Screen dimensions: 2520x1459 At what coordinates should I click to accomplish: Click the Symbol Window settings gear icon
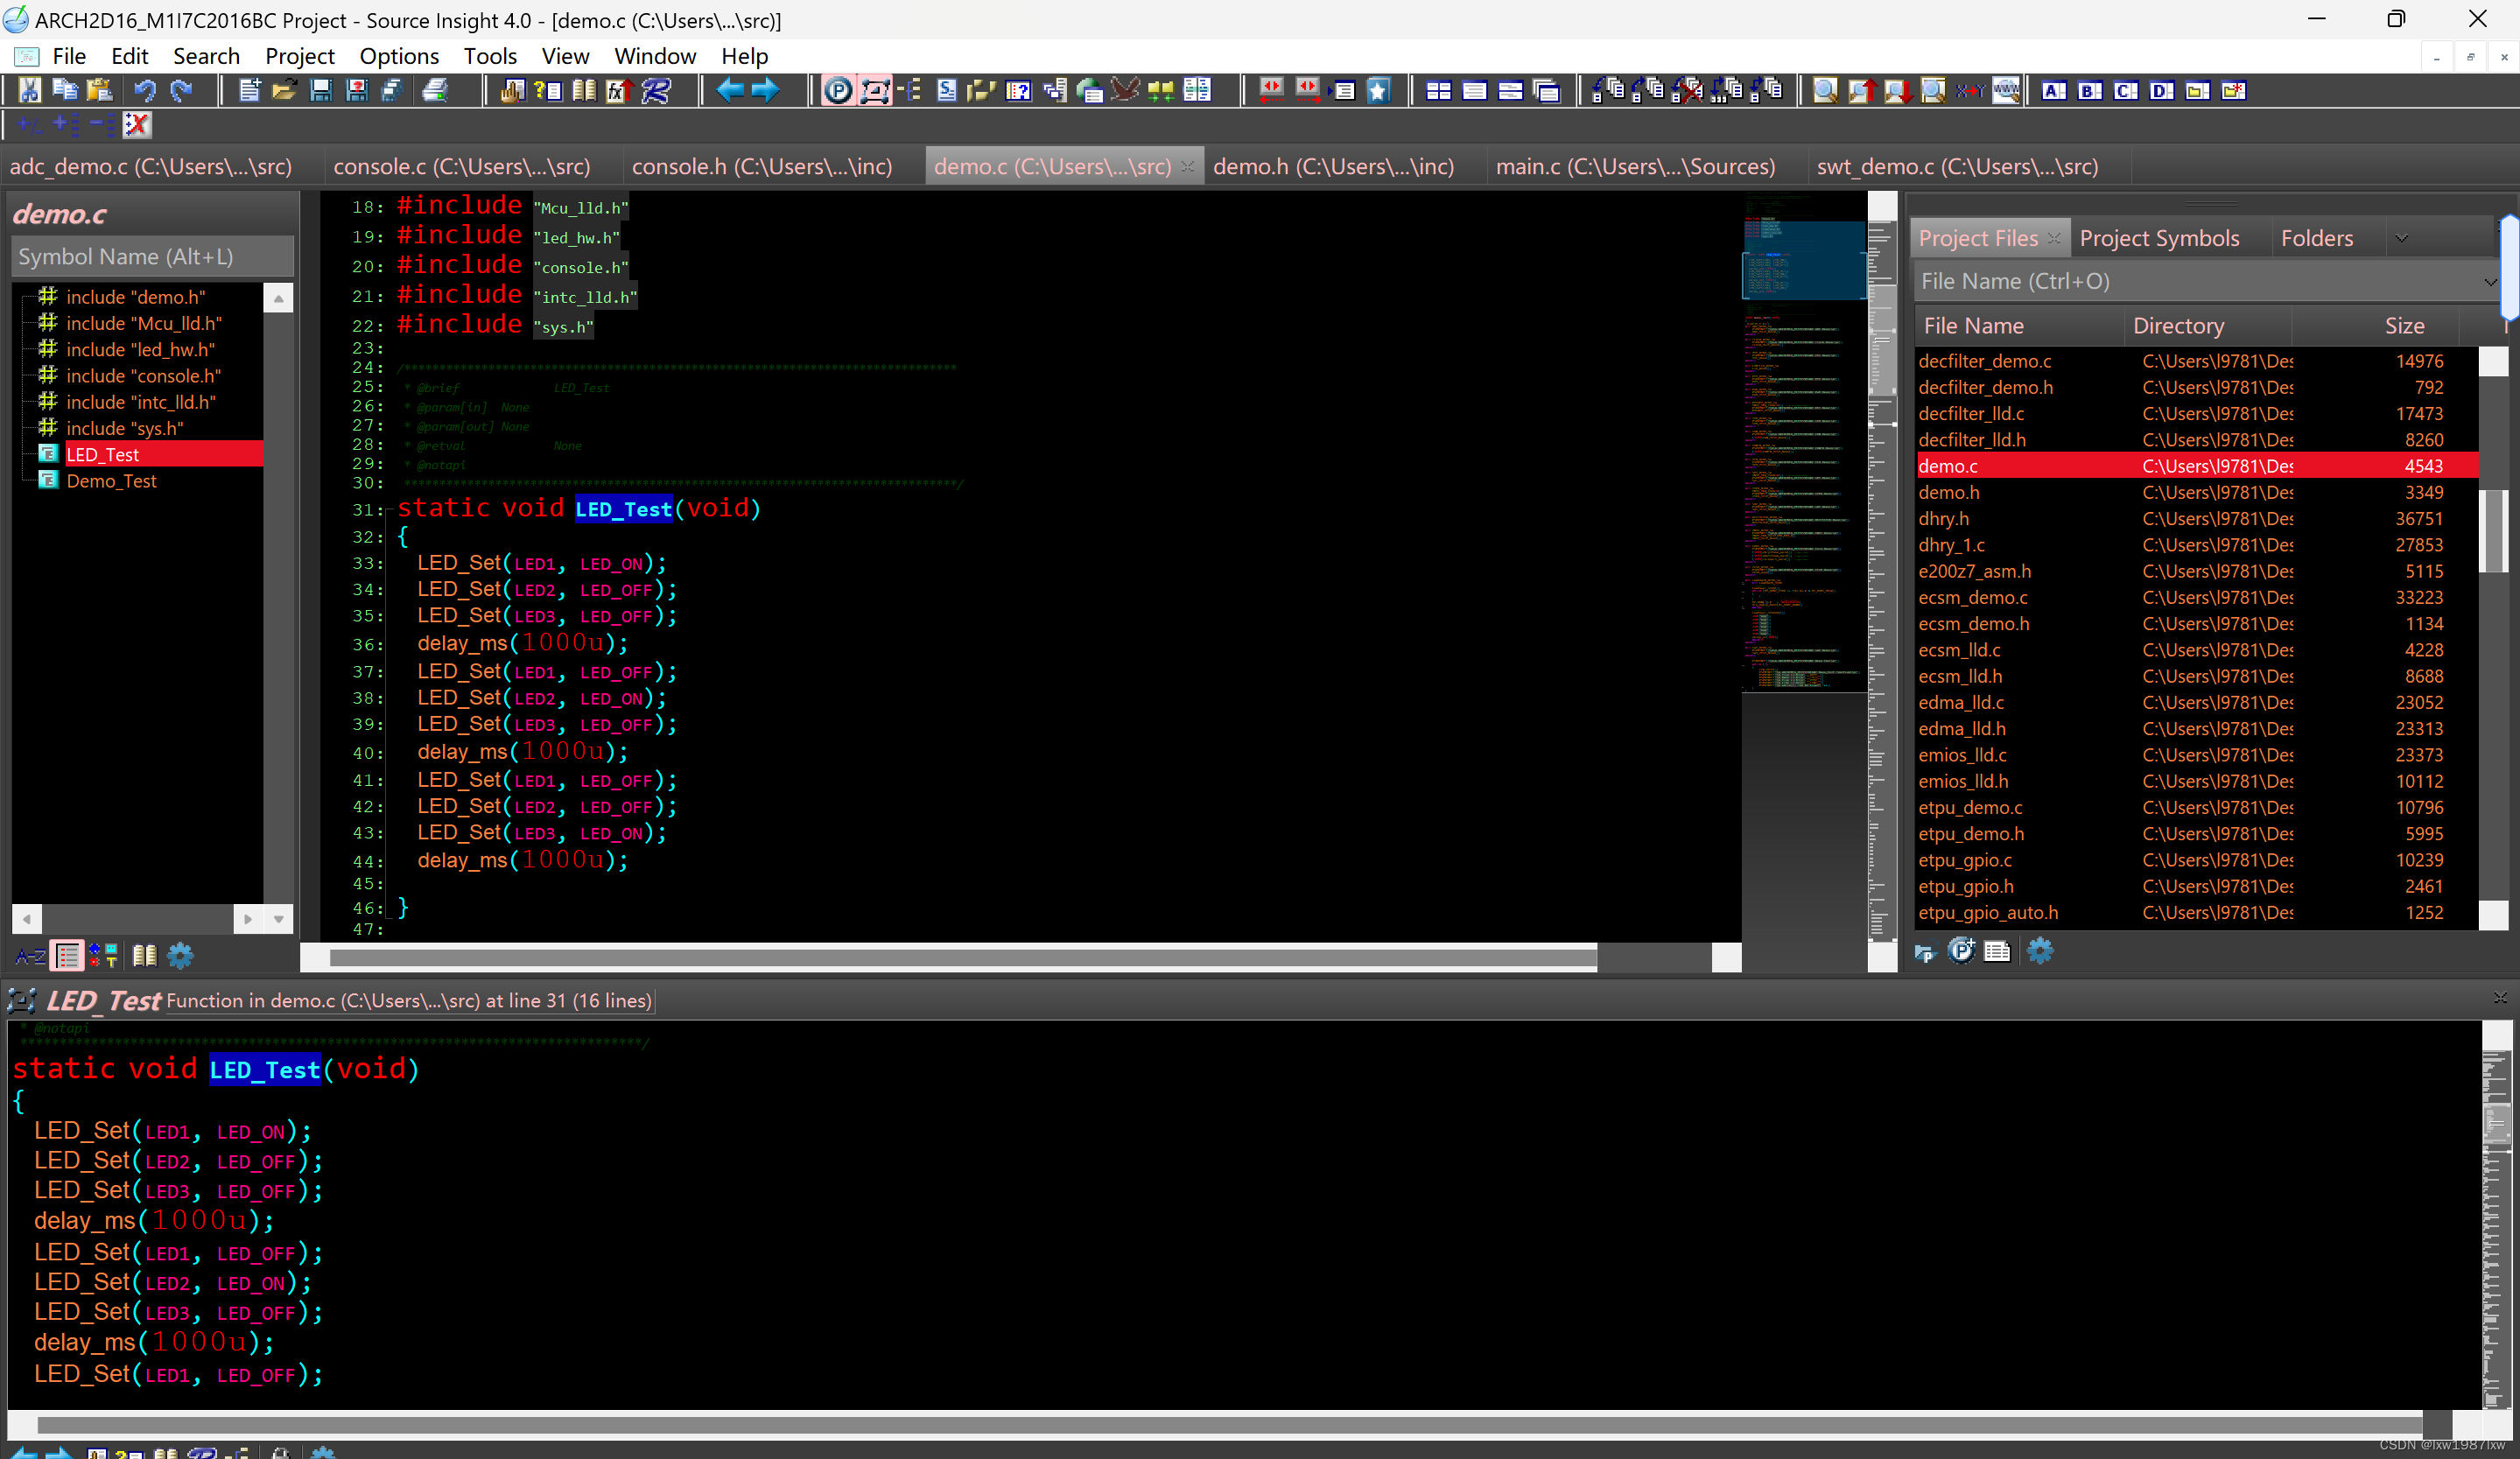tap(180, 955)
